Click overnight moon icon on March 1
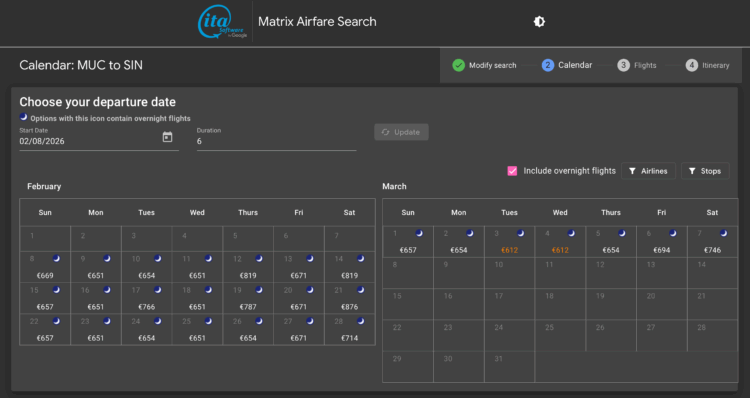This screenshot has height=398, width=750. pos(419,233)
